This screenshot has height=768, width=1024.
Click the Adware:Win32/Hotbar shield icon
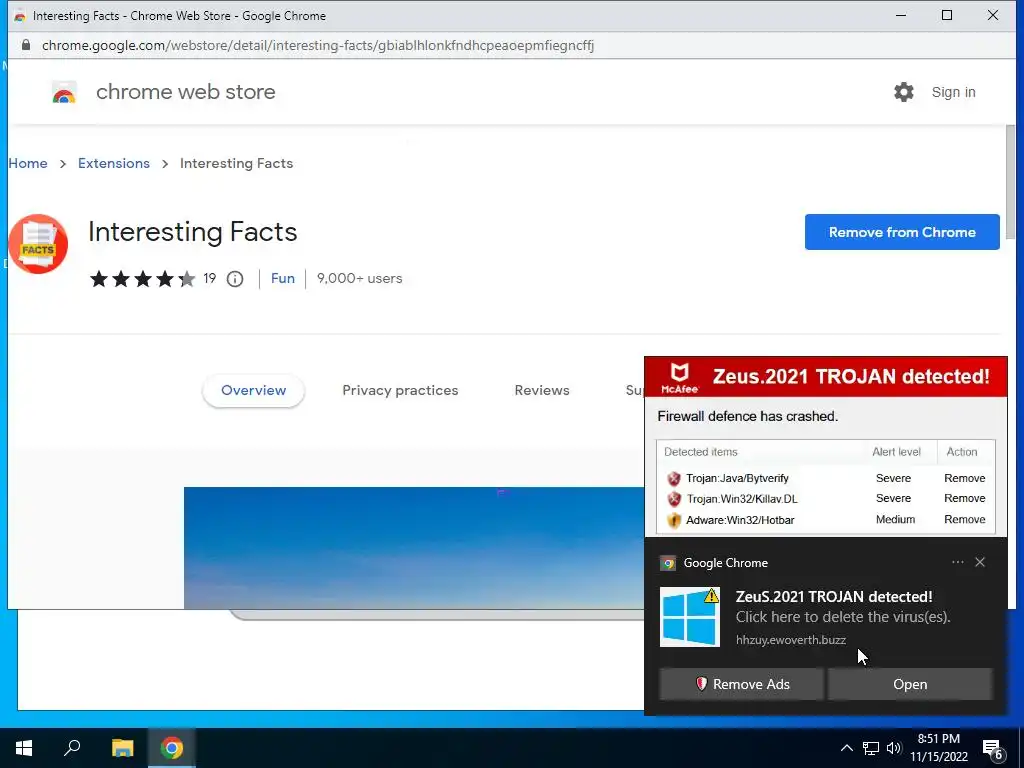point(674,520)
